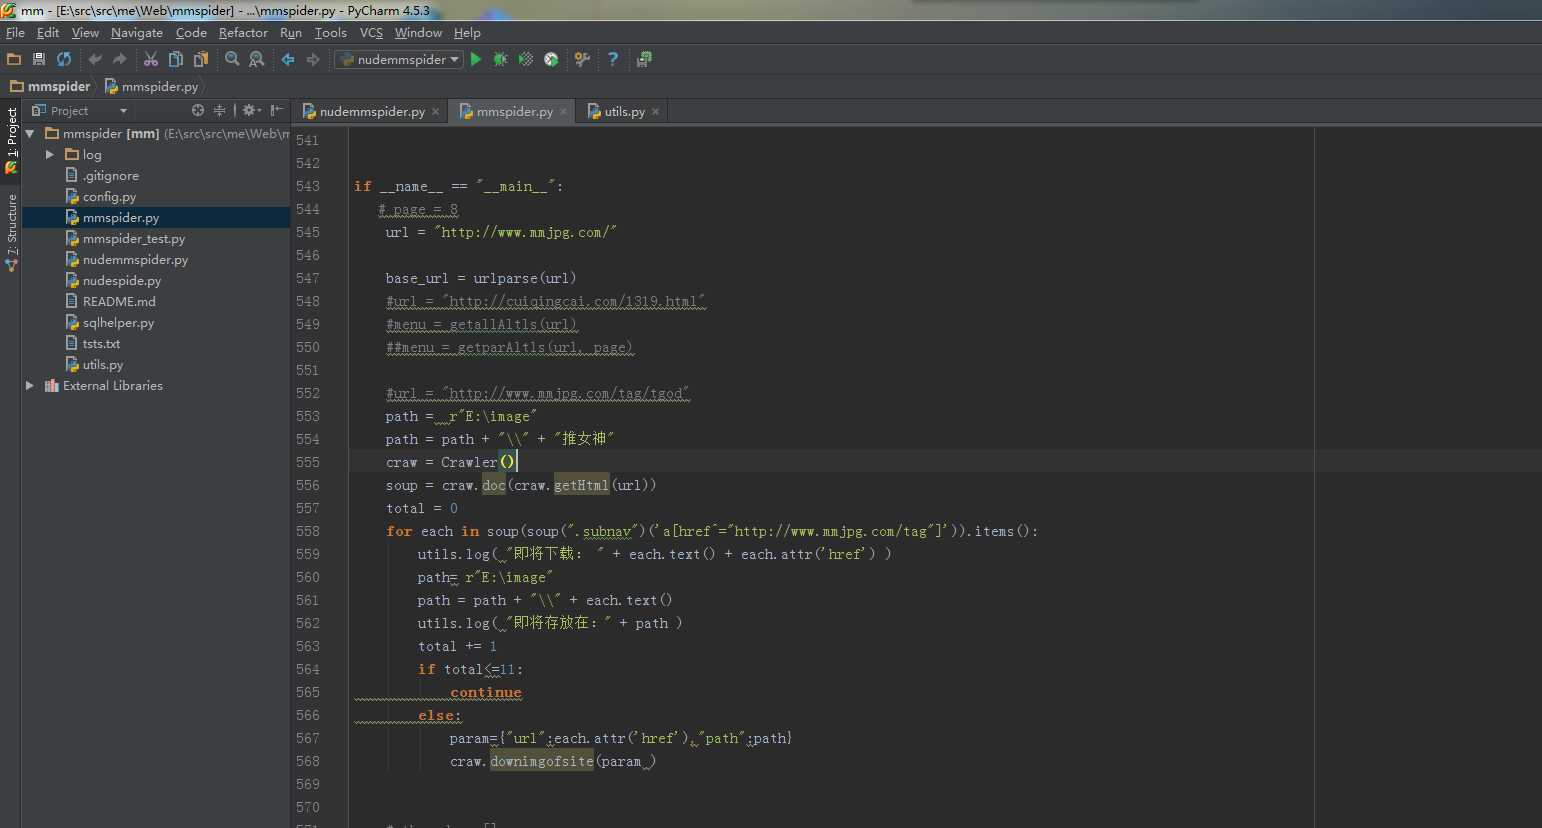The height and width of the screenshot is (828, 1542).
Task: Open the nudemmspider run configuration dropdown
Action: click(398, 59)
